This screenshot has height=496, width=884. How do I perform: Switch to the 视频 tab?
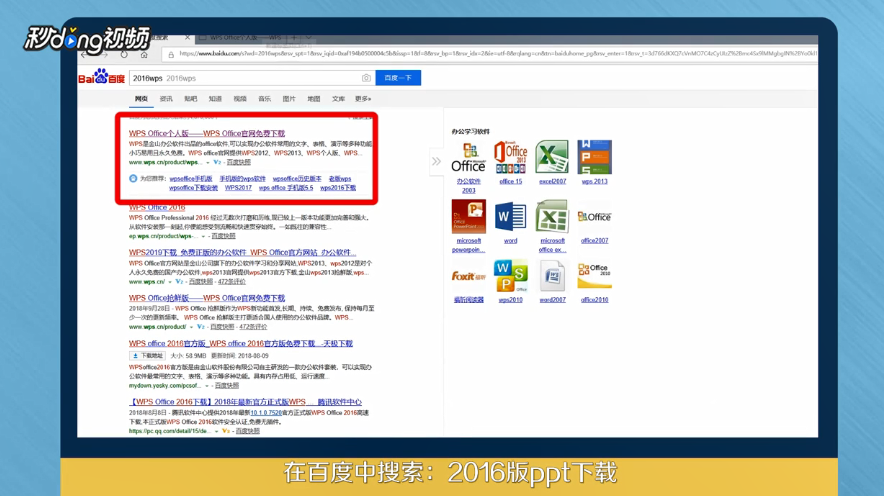click(240, 99)
